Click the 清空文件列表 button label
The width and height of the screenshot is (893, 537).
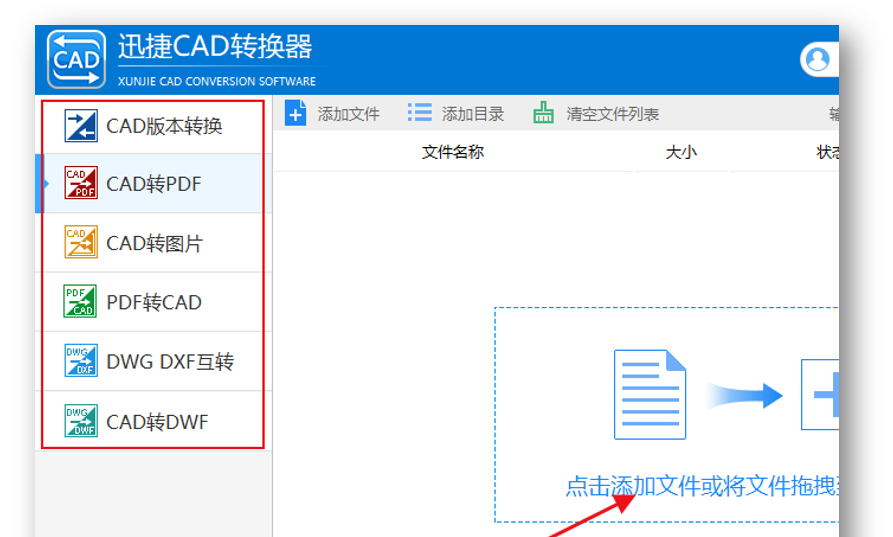pos(612,114)
